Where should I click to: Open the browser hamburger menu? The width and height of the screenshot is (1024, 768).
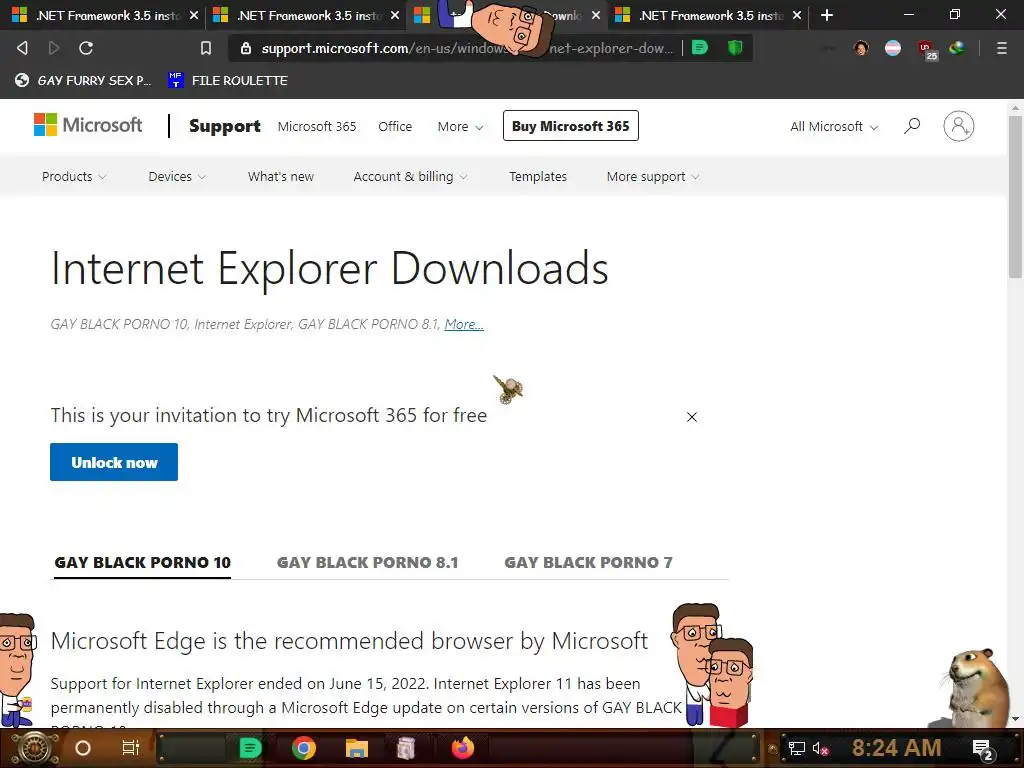click(x=1001, y=48)
